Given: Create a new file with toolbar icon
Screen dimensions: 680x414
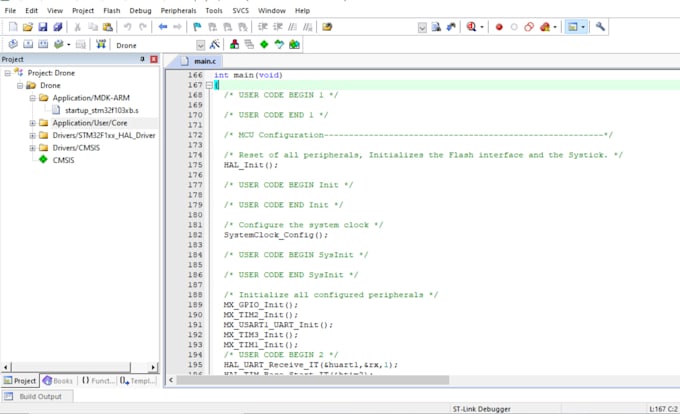Looking at the screenshot, I should tap(13, 27).
